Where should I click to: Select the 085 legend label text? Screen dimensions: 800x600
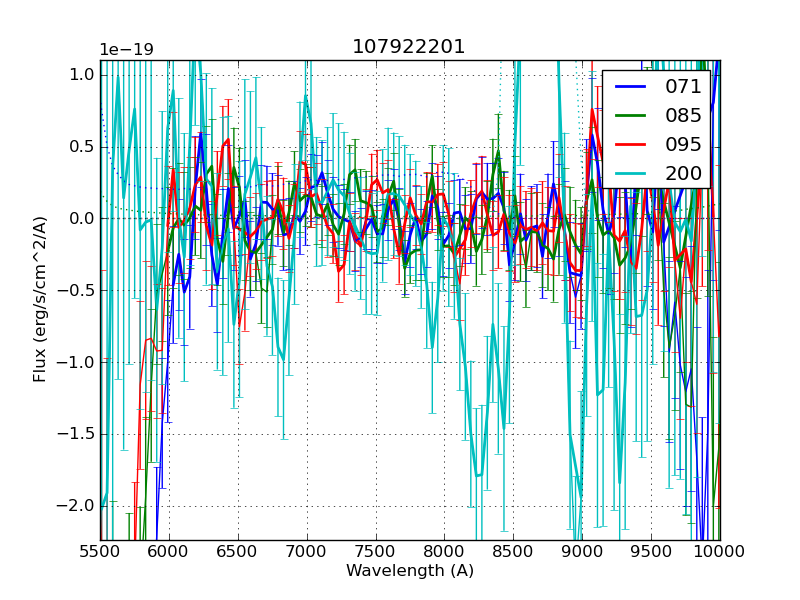pos(683,116)
